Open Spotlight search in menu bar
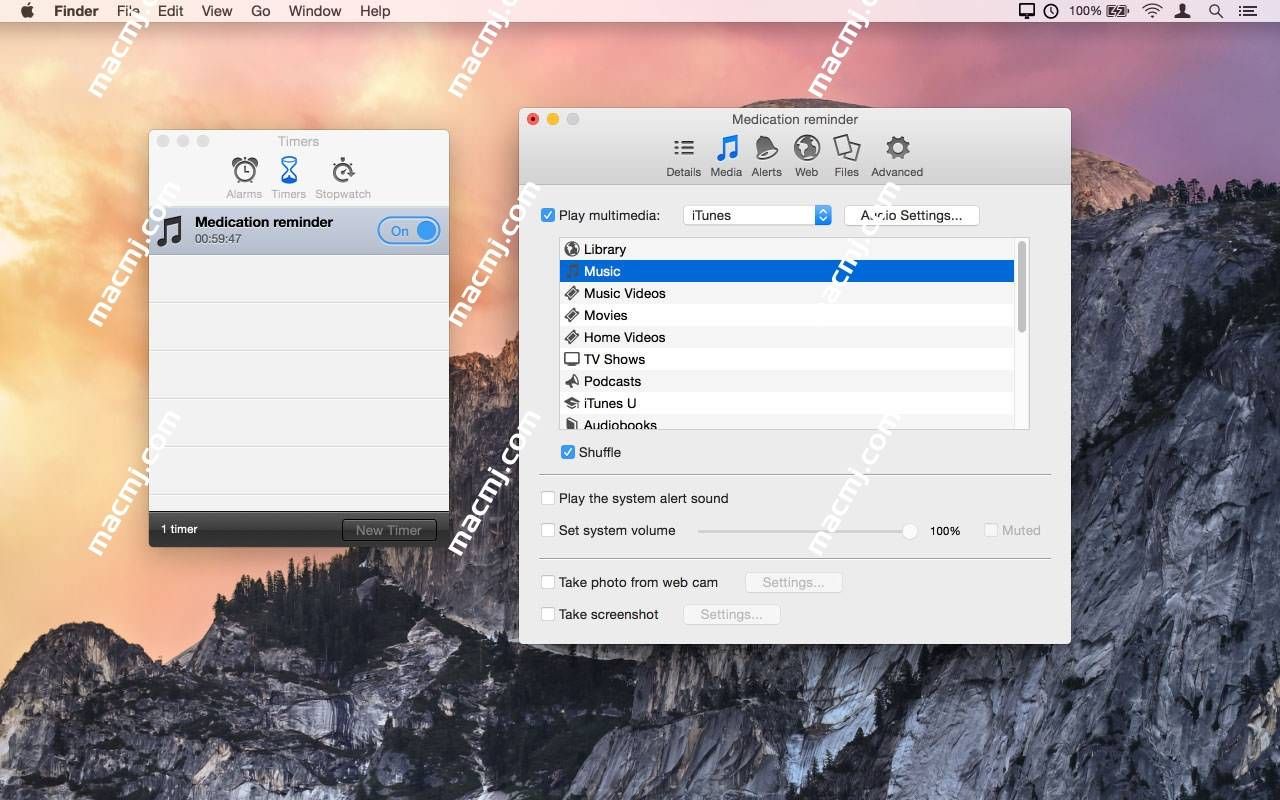 point(1216,11)
